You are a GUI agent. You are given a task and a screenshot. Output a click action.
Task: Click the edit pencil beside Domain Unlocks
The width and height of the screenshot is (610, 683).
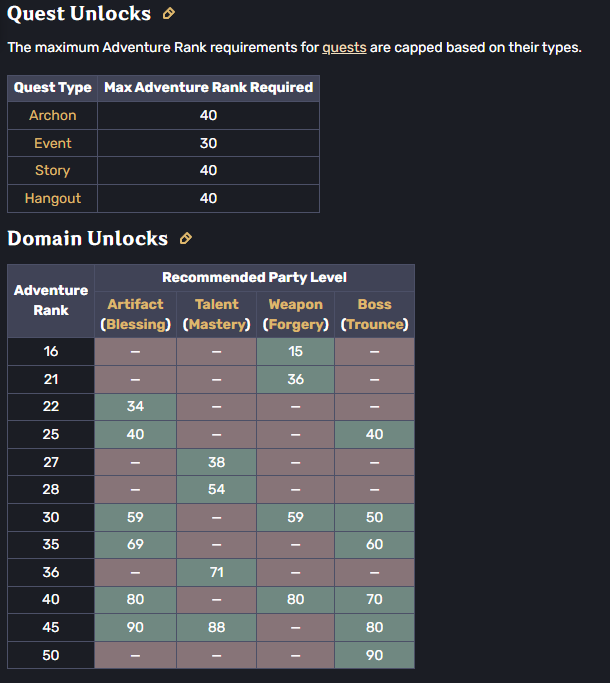click(186, 238)
